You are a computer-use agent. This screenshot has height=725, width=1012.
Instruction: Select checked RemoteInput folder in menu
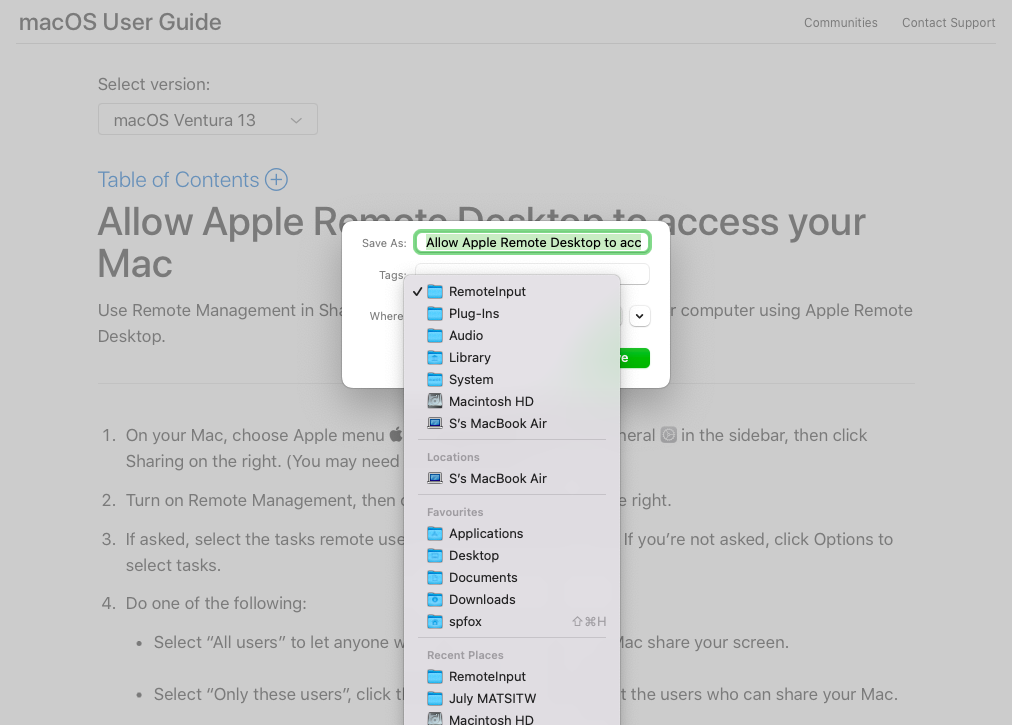512,292
